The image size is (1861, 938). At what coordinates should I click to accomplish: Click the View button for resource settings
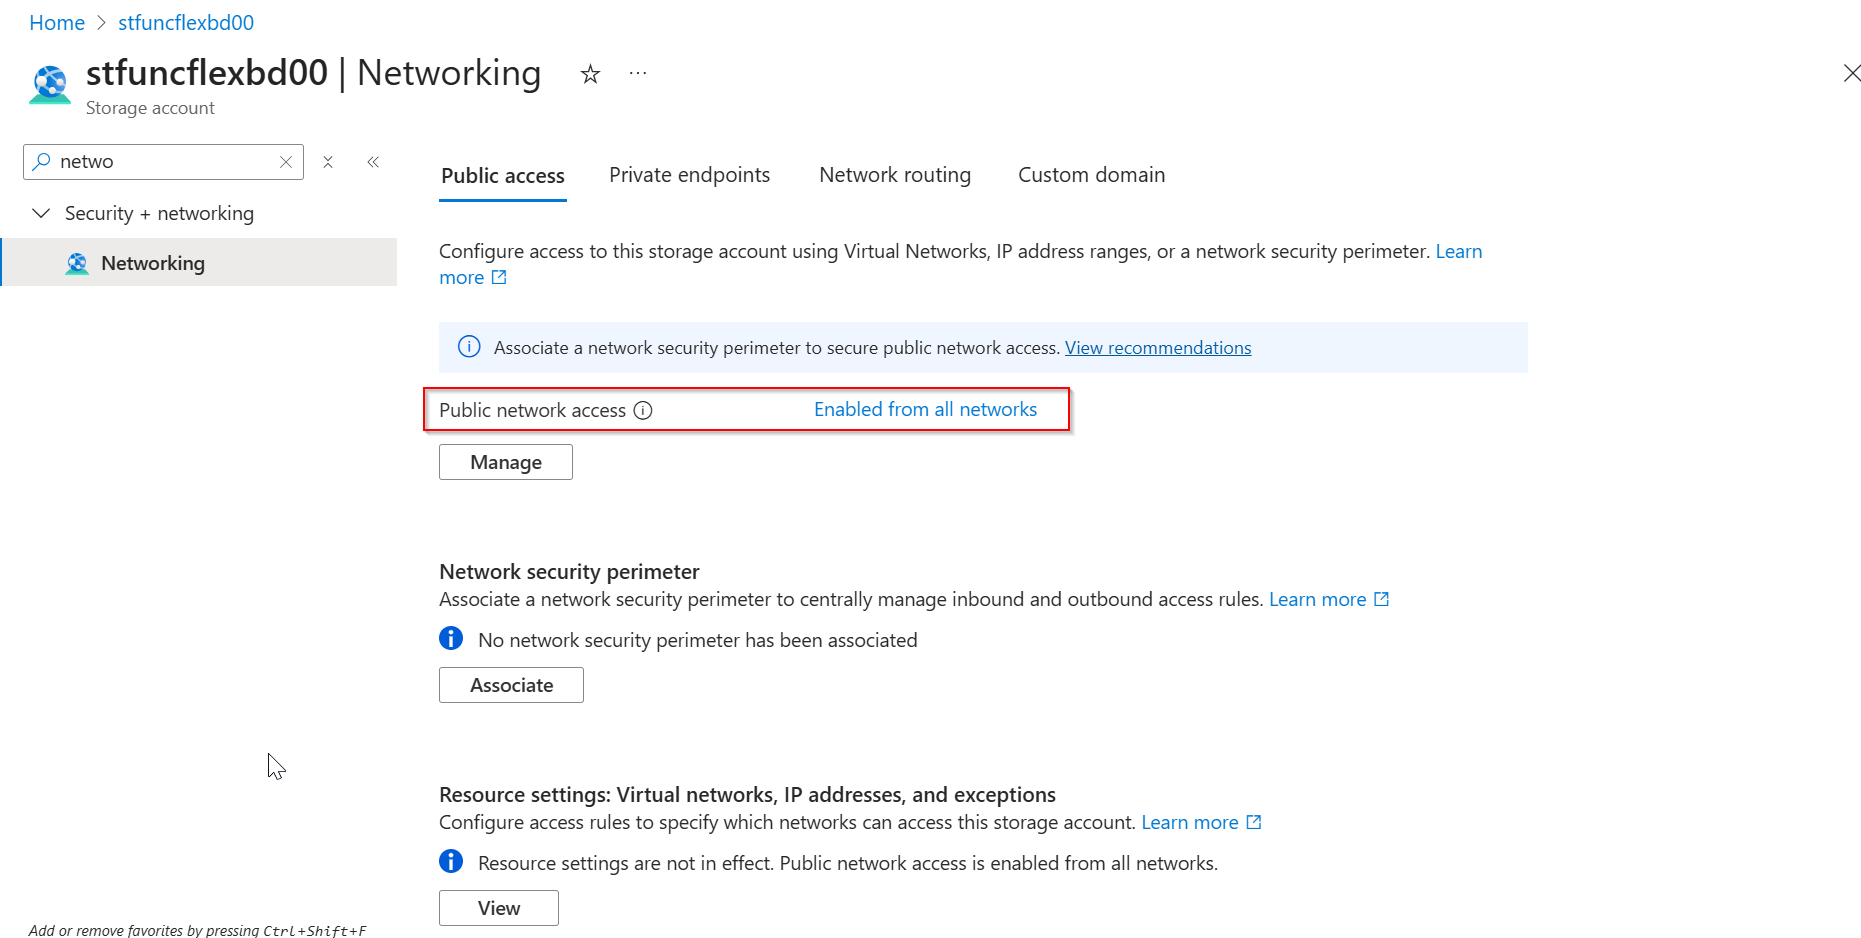[498, 908]
